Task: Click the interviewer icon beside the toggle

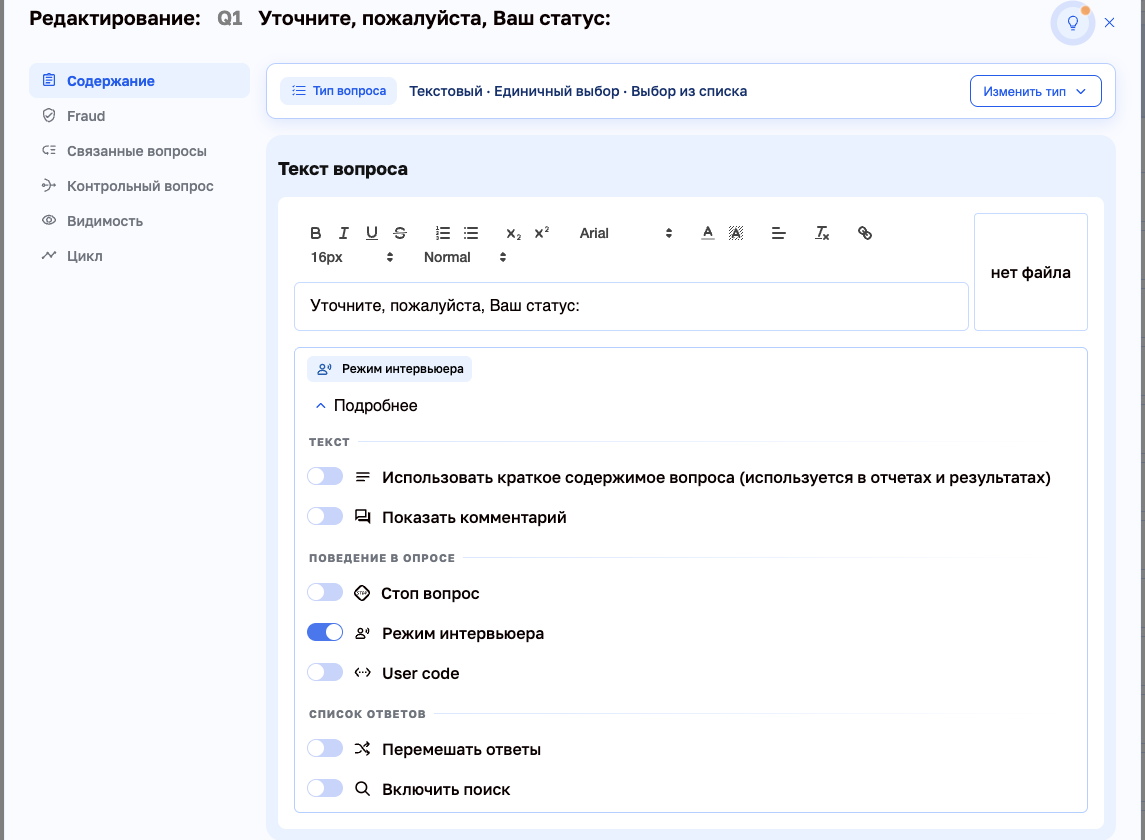Action: tap(362, 633)
